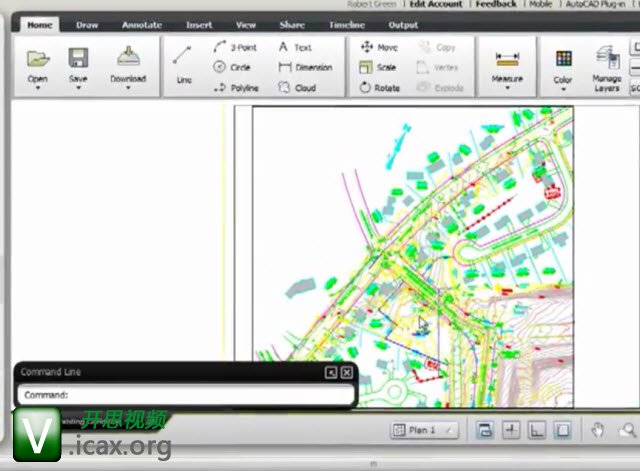
Task: Switch to the Insert tab
Action: pos(199,25)
